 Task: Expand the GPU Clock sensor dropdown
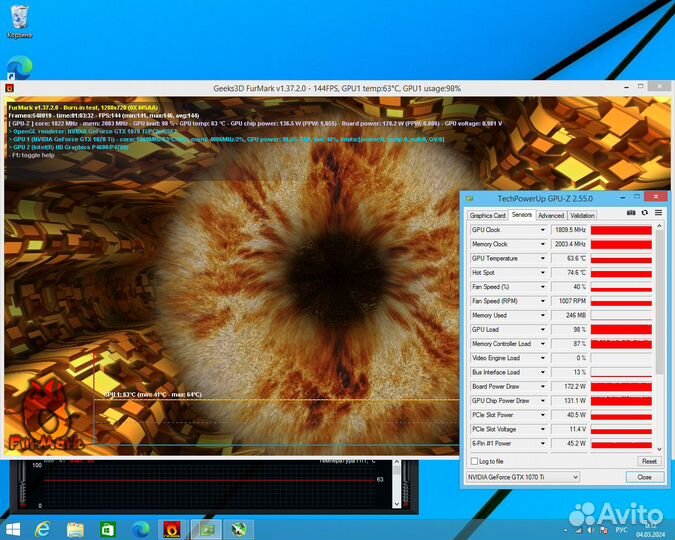click(542, 230)
